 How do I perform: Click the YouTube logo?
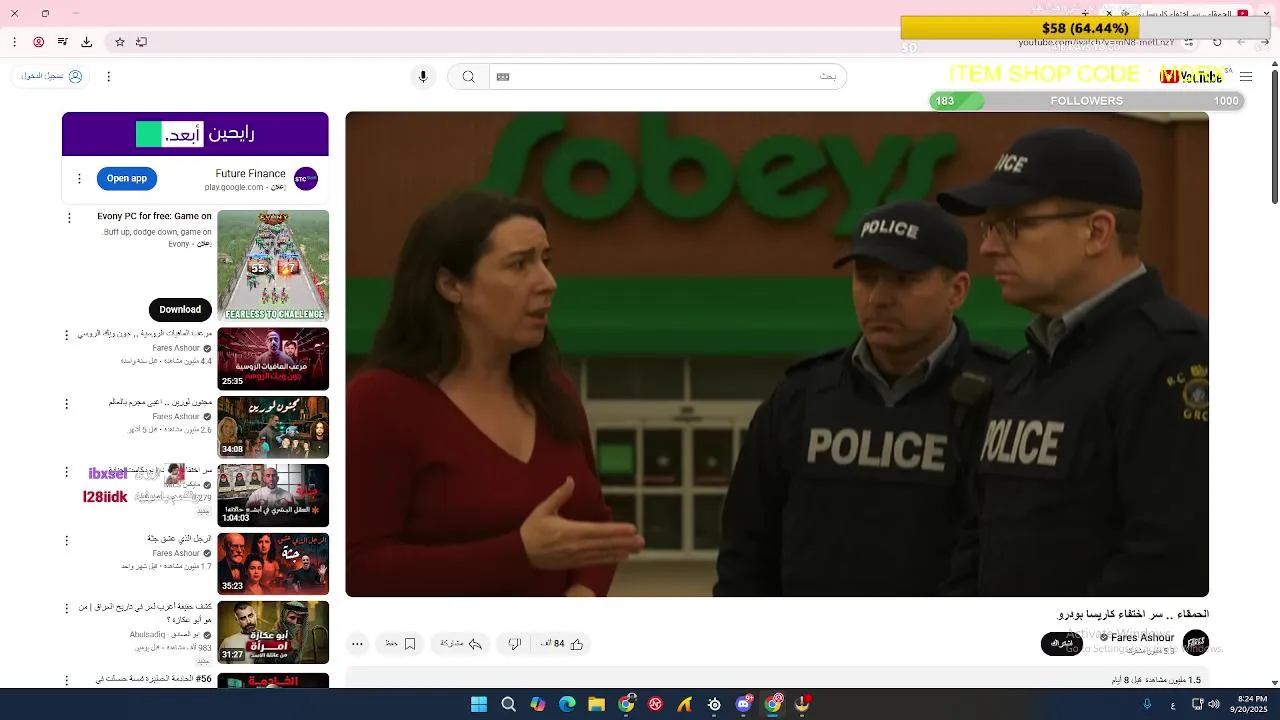pos(1192,77)
